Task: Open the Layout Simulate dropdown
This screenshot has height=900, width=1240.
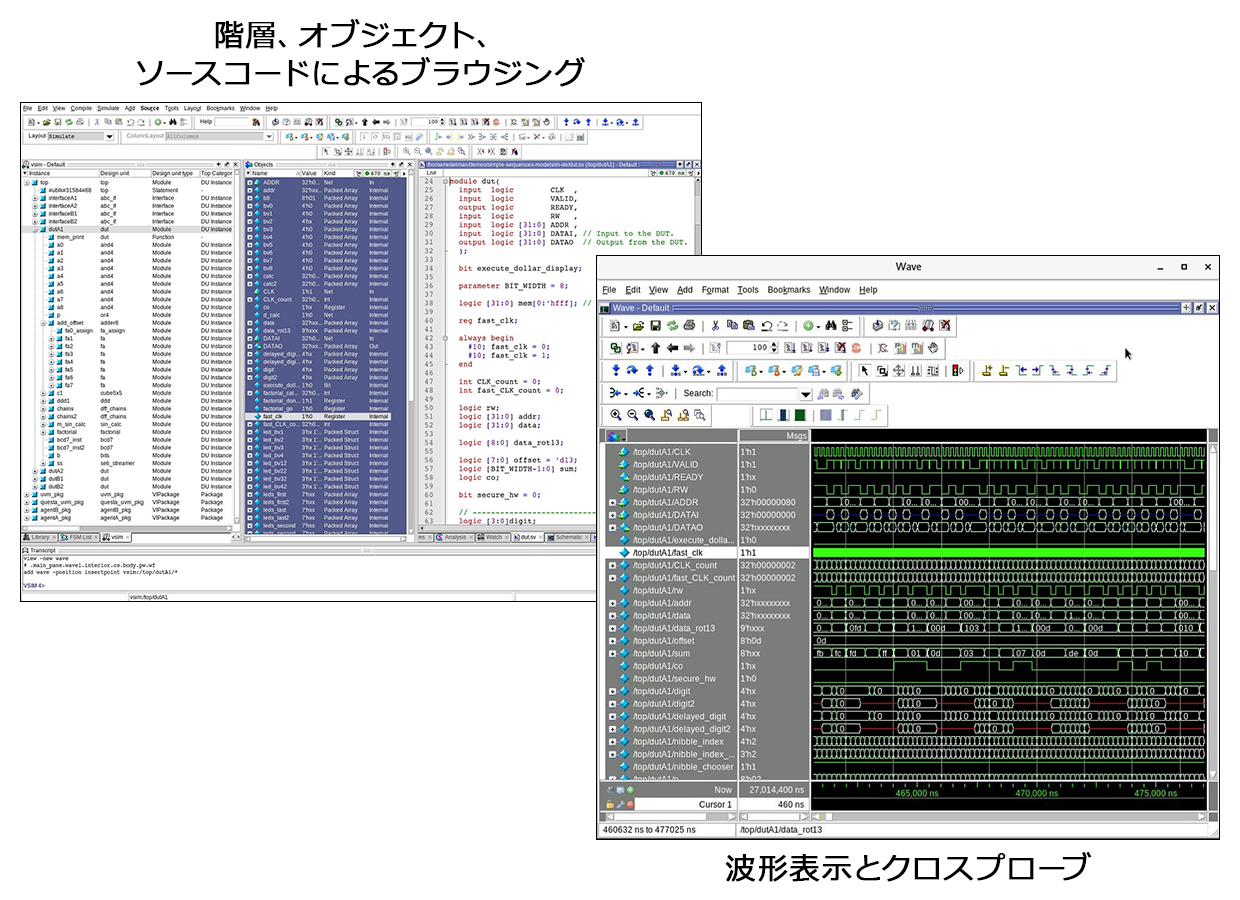Action: (109, 136)
